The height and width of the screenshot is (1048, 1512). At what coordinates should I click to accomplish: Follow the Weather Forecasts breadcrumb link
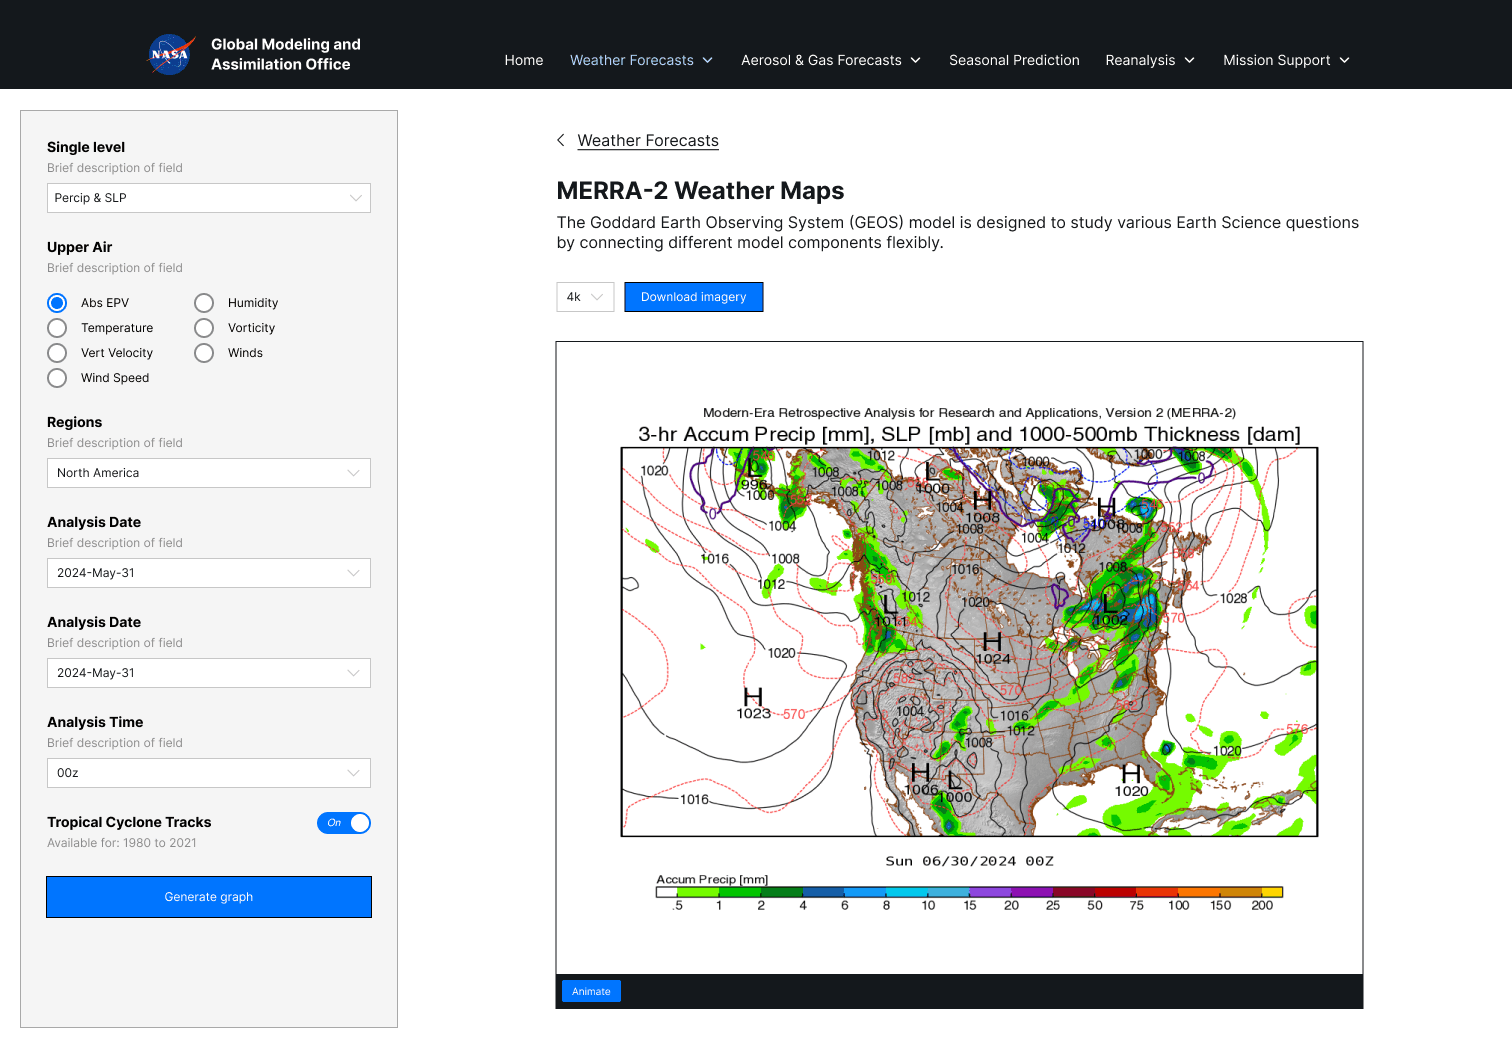click(x=648, y=141)
